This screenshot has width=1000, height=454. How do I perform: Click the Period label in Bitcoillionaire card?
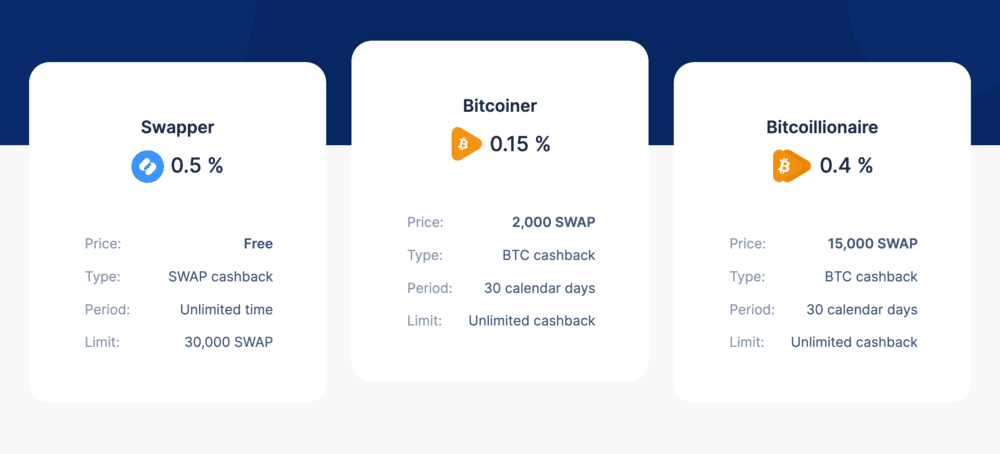coord(753,310)
